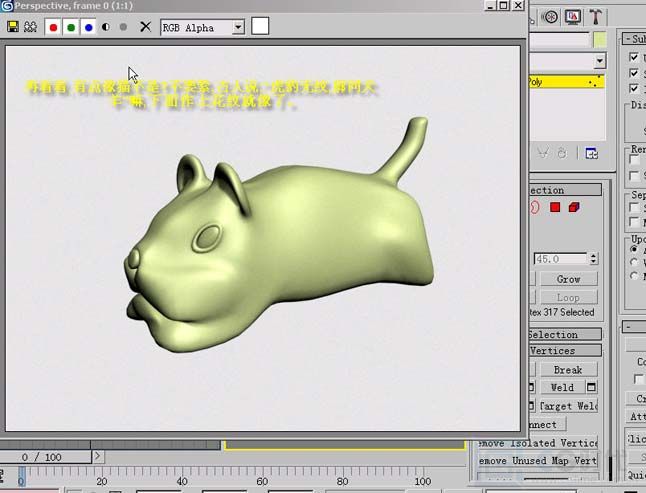Click the Loop selection button
This screenshot has width=646, height=493.
click(x=569, y=297)
